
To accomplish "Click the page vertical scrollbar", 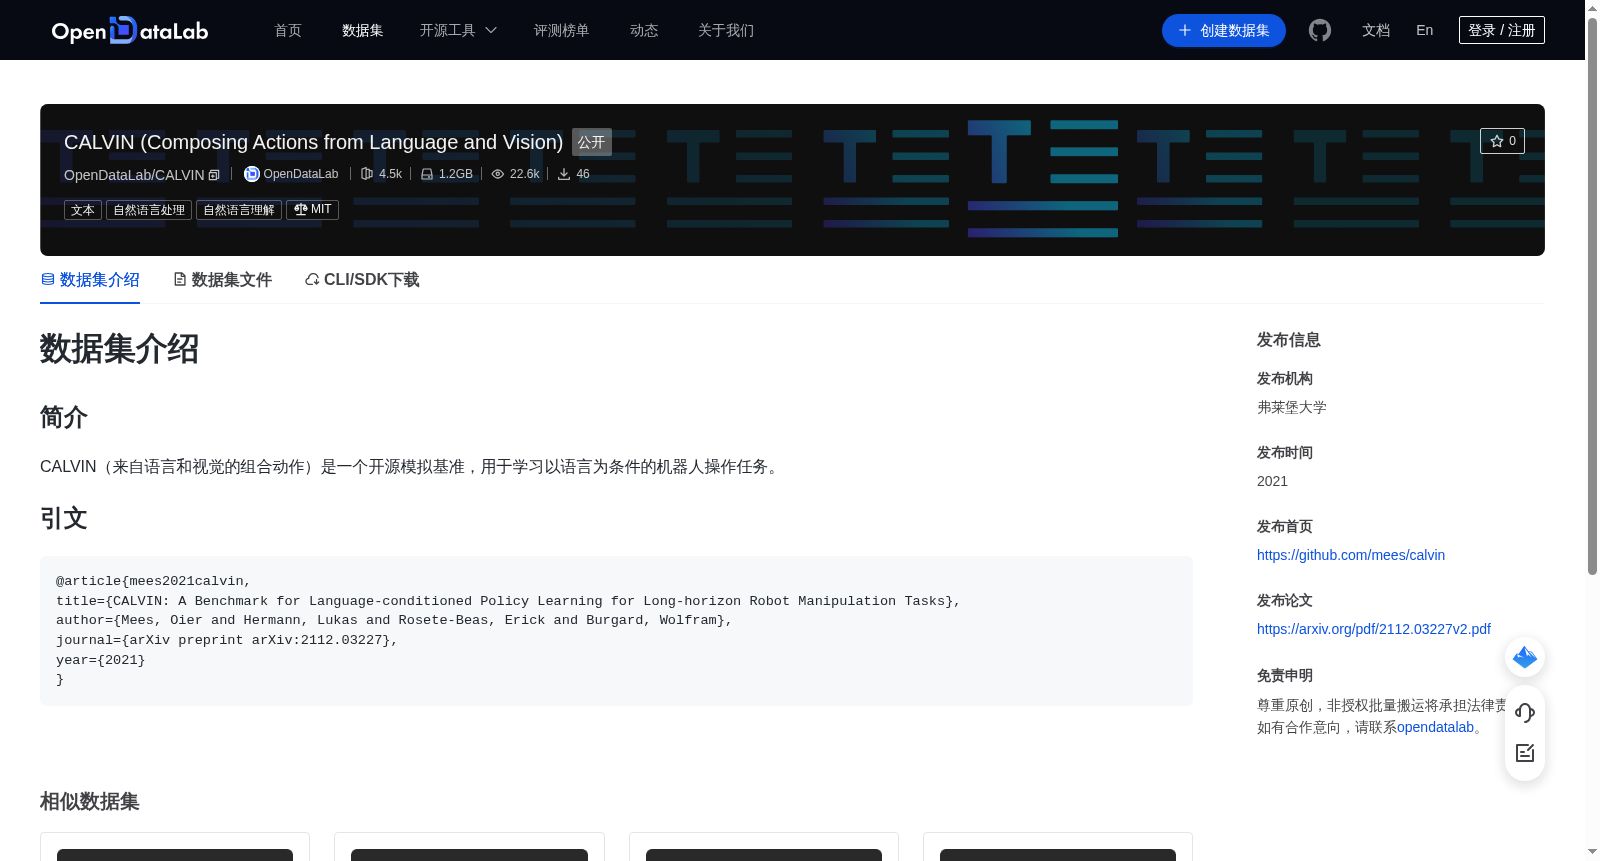I will point(1592,295).
